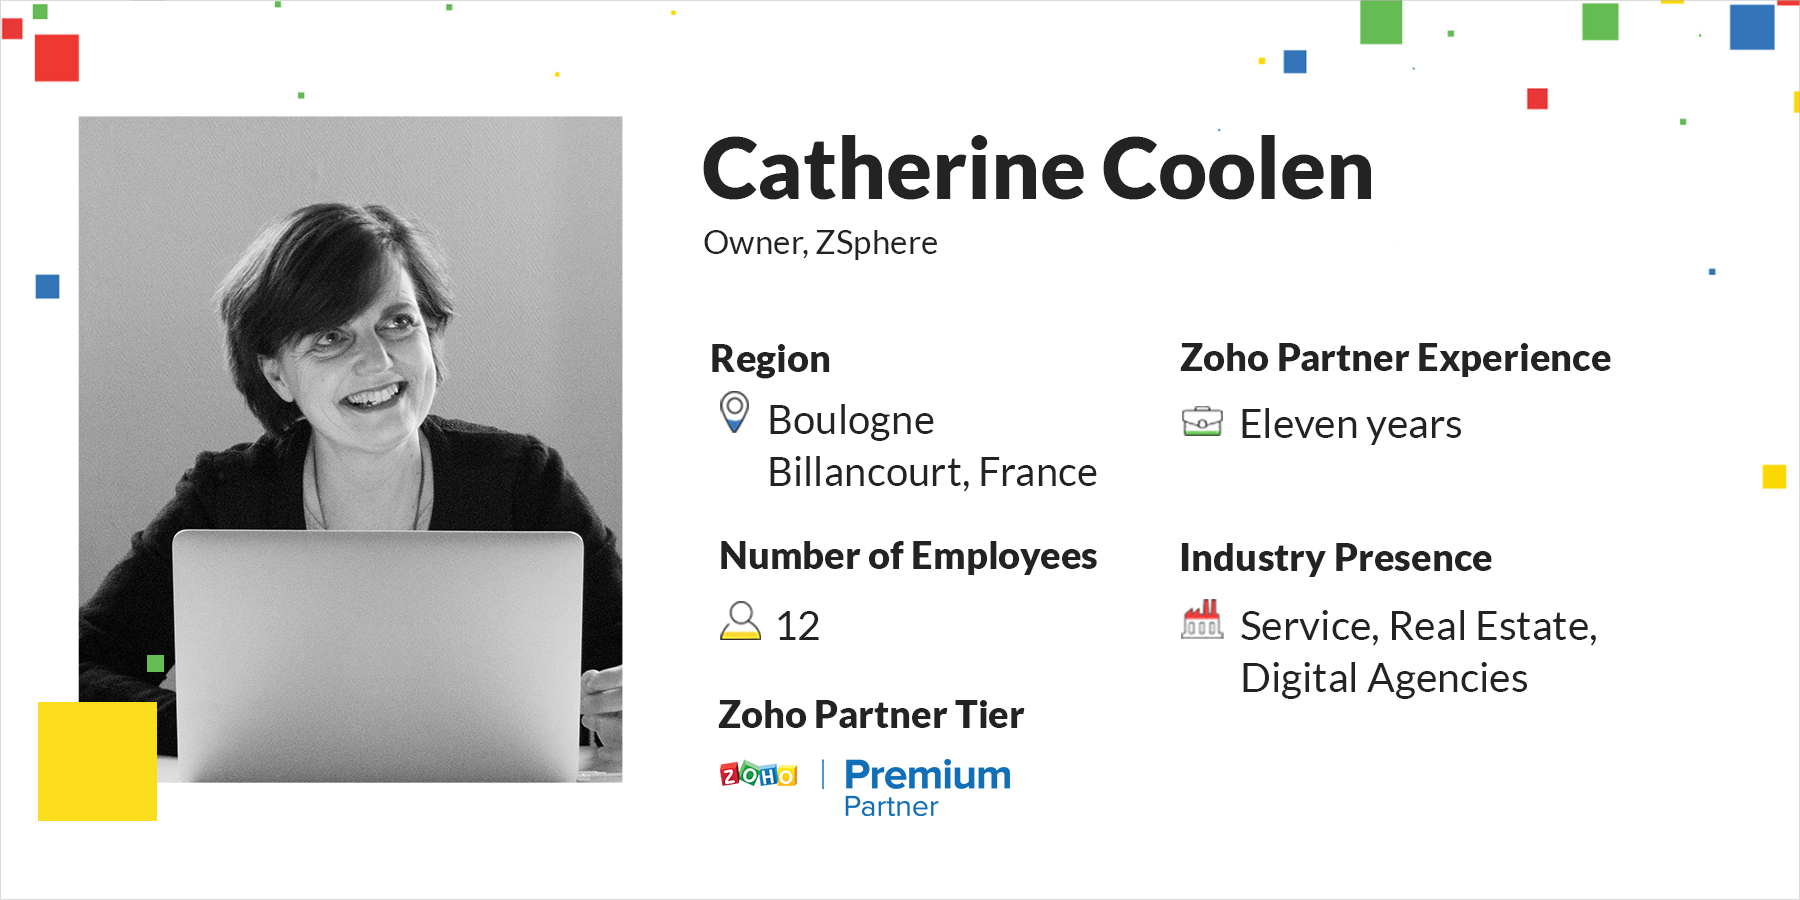Click the briefcase icon beside Eleven years
The width and height of the screenshot is (1800, 900).
[1202, 422]
